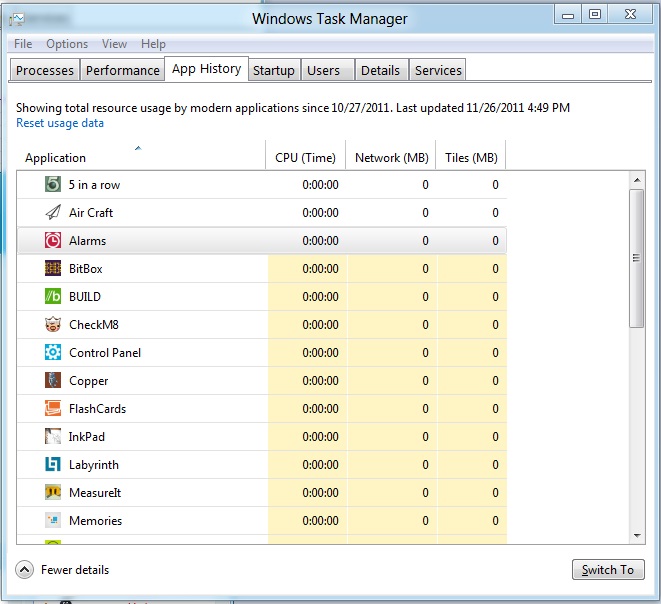Click the Tiles value for 5 in a row
The image size is (661, 604).
pos(495,185)
